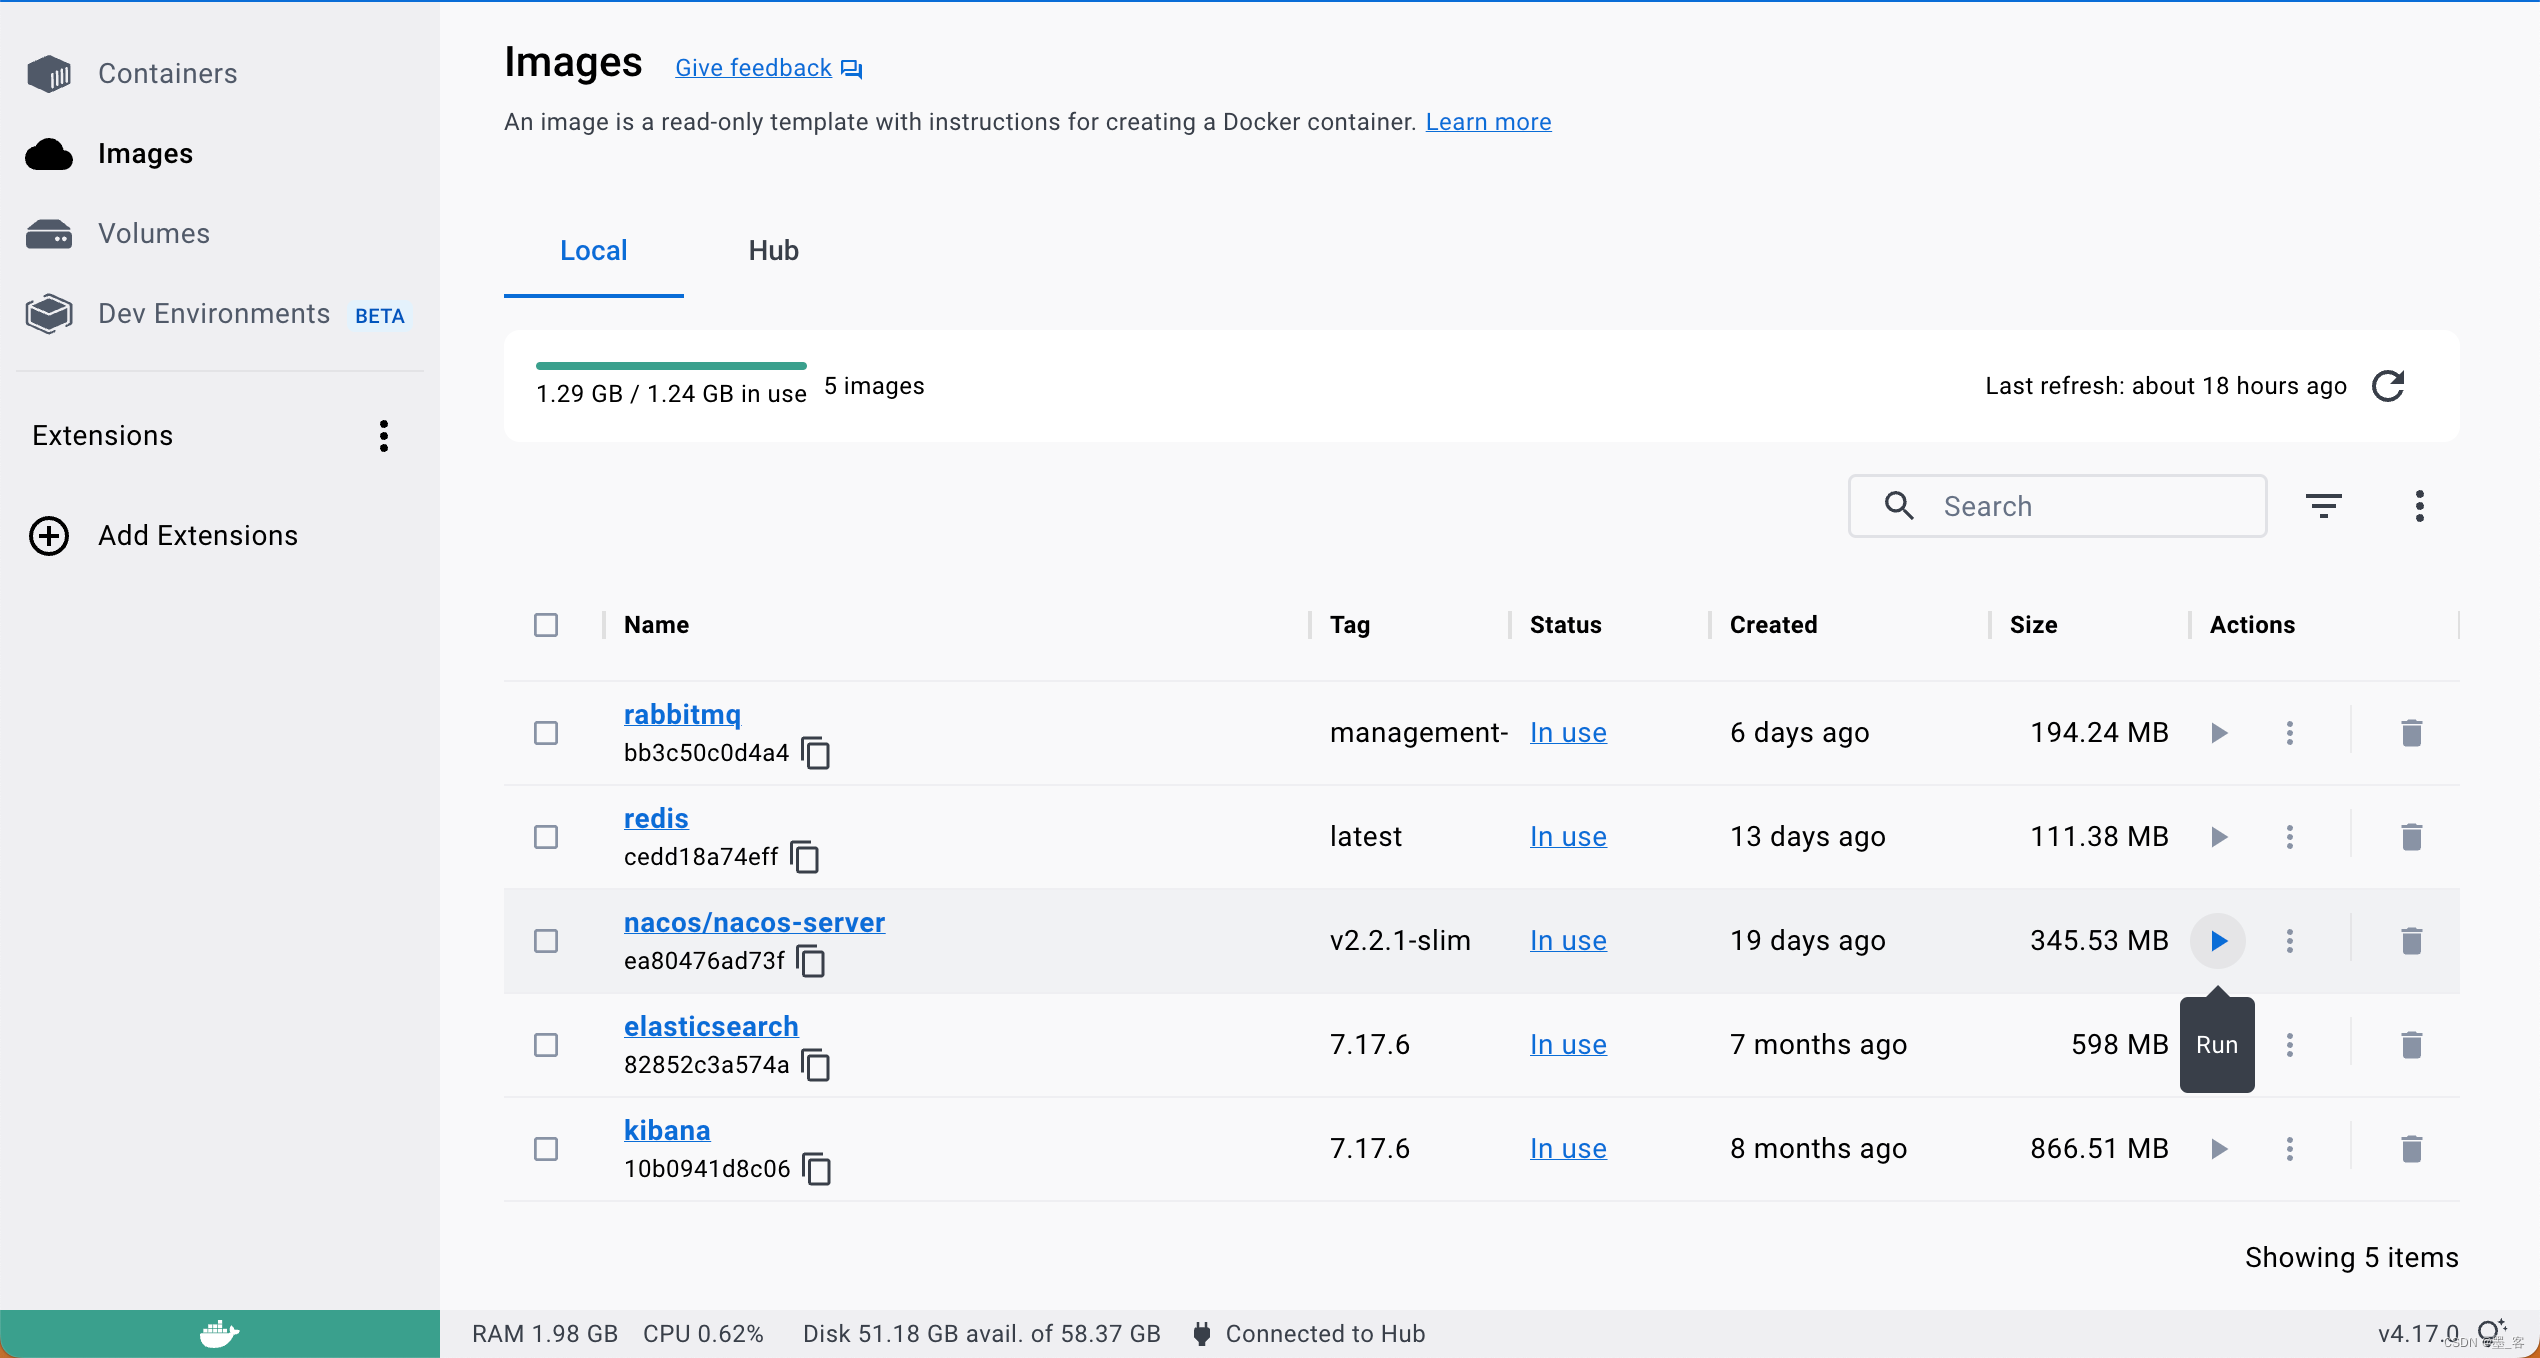This screenshot has width=2540, height=1358.
Task: Delete the nacos/nacos-server image
Action: 2412,941
